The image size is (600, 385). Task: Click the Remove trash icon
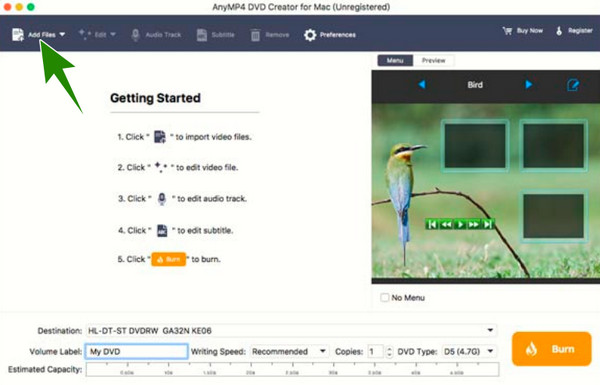coord(255,35)
